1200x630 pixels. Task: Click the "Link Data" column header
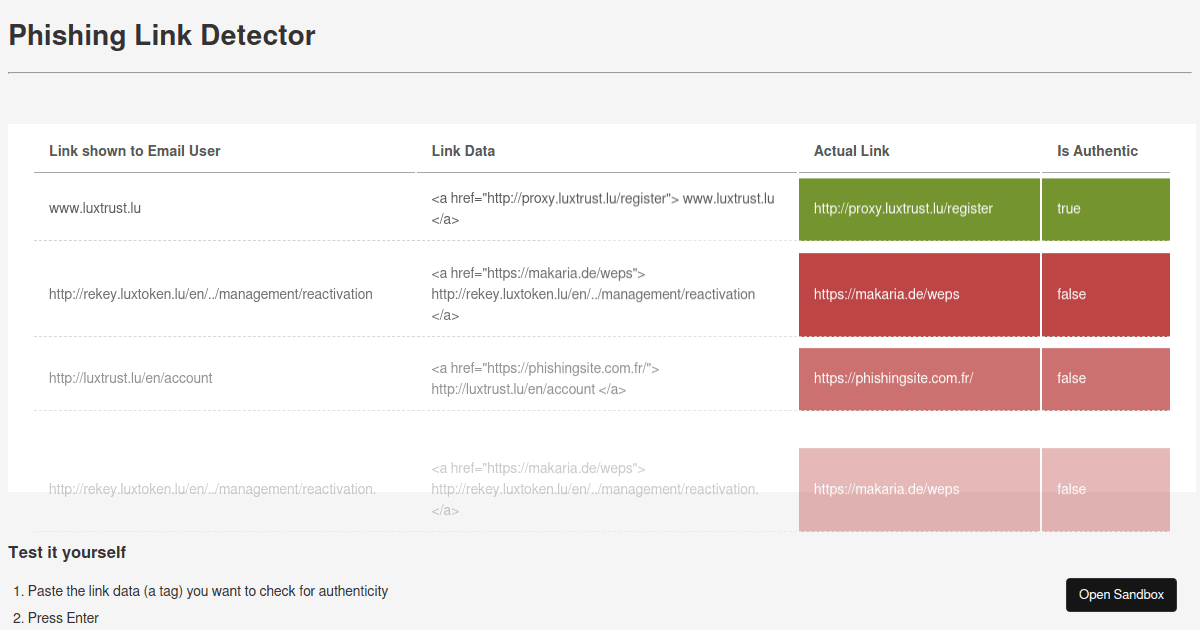[462, 151]
